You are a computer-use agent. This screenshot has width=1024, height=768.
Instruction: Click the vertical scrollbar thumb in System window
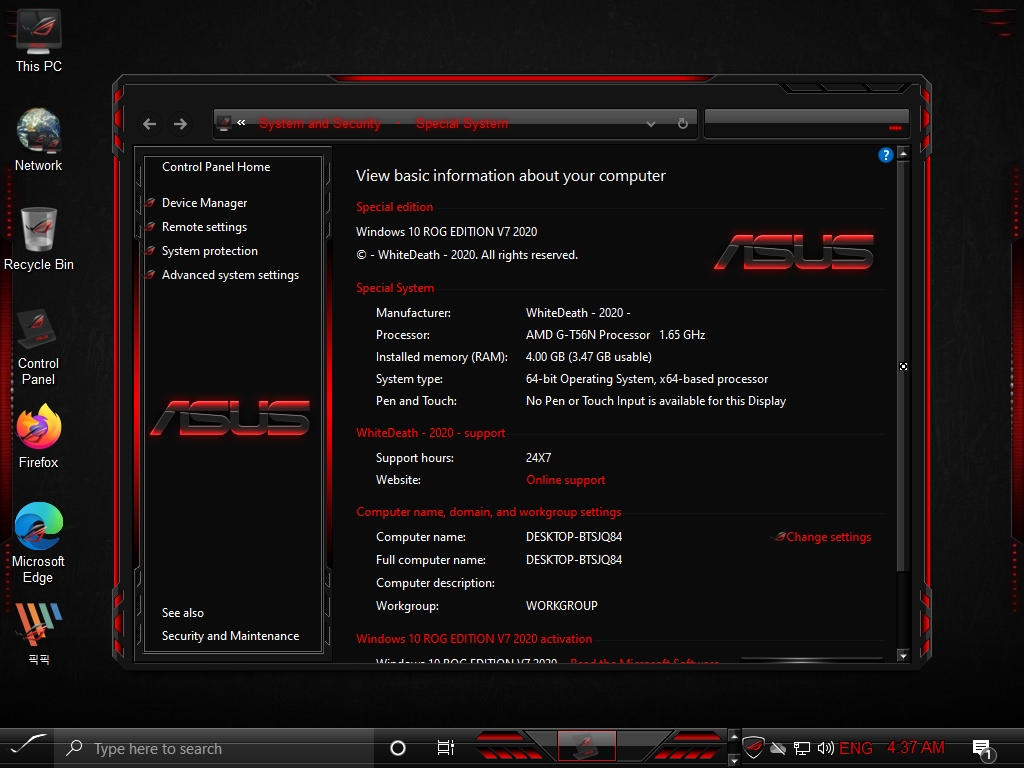click(x=903, y=366)
